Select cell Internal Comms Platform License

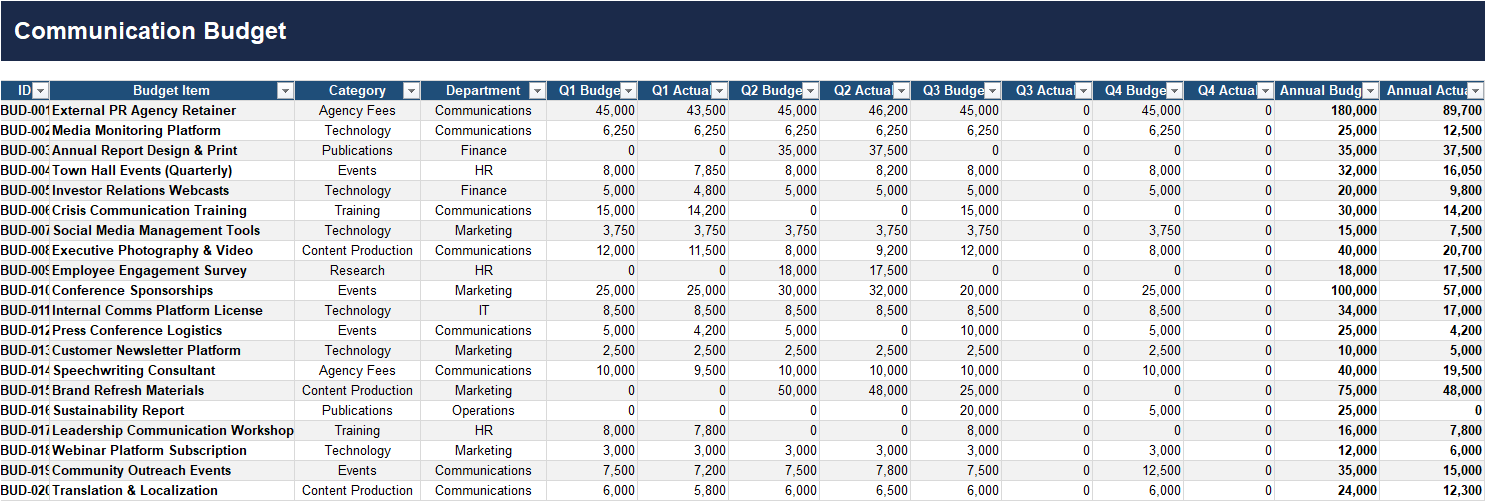[172, 311]
